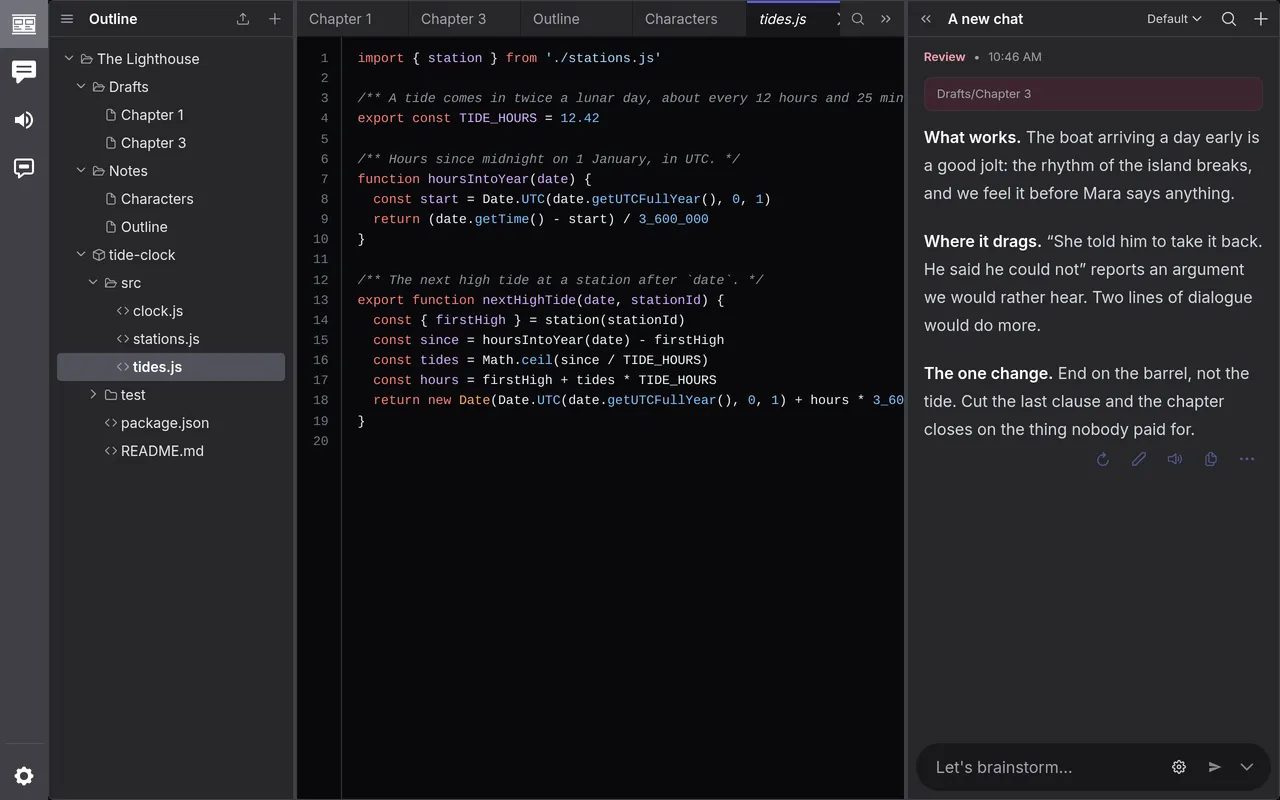This screenshot has height=800, width=1280.
Task: Click the 10:46 AM timestamp
Action: (x=1015, y=57)
